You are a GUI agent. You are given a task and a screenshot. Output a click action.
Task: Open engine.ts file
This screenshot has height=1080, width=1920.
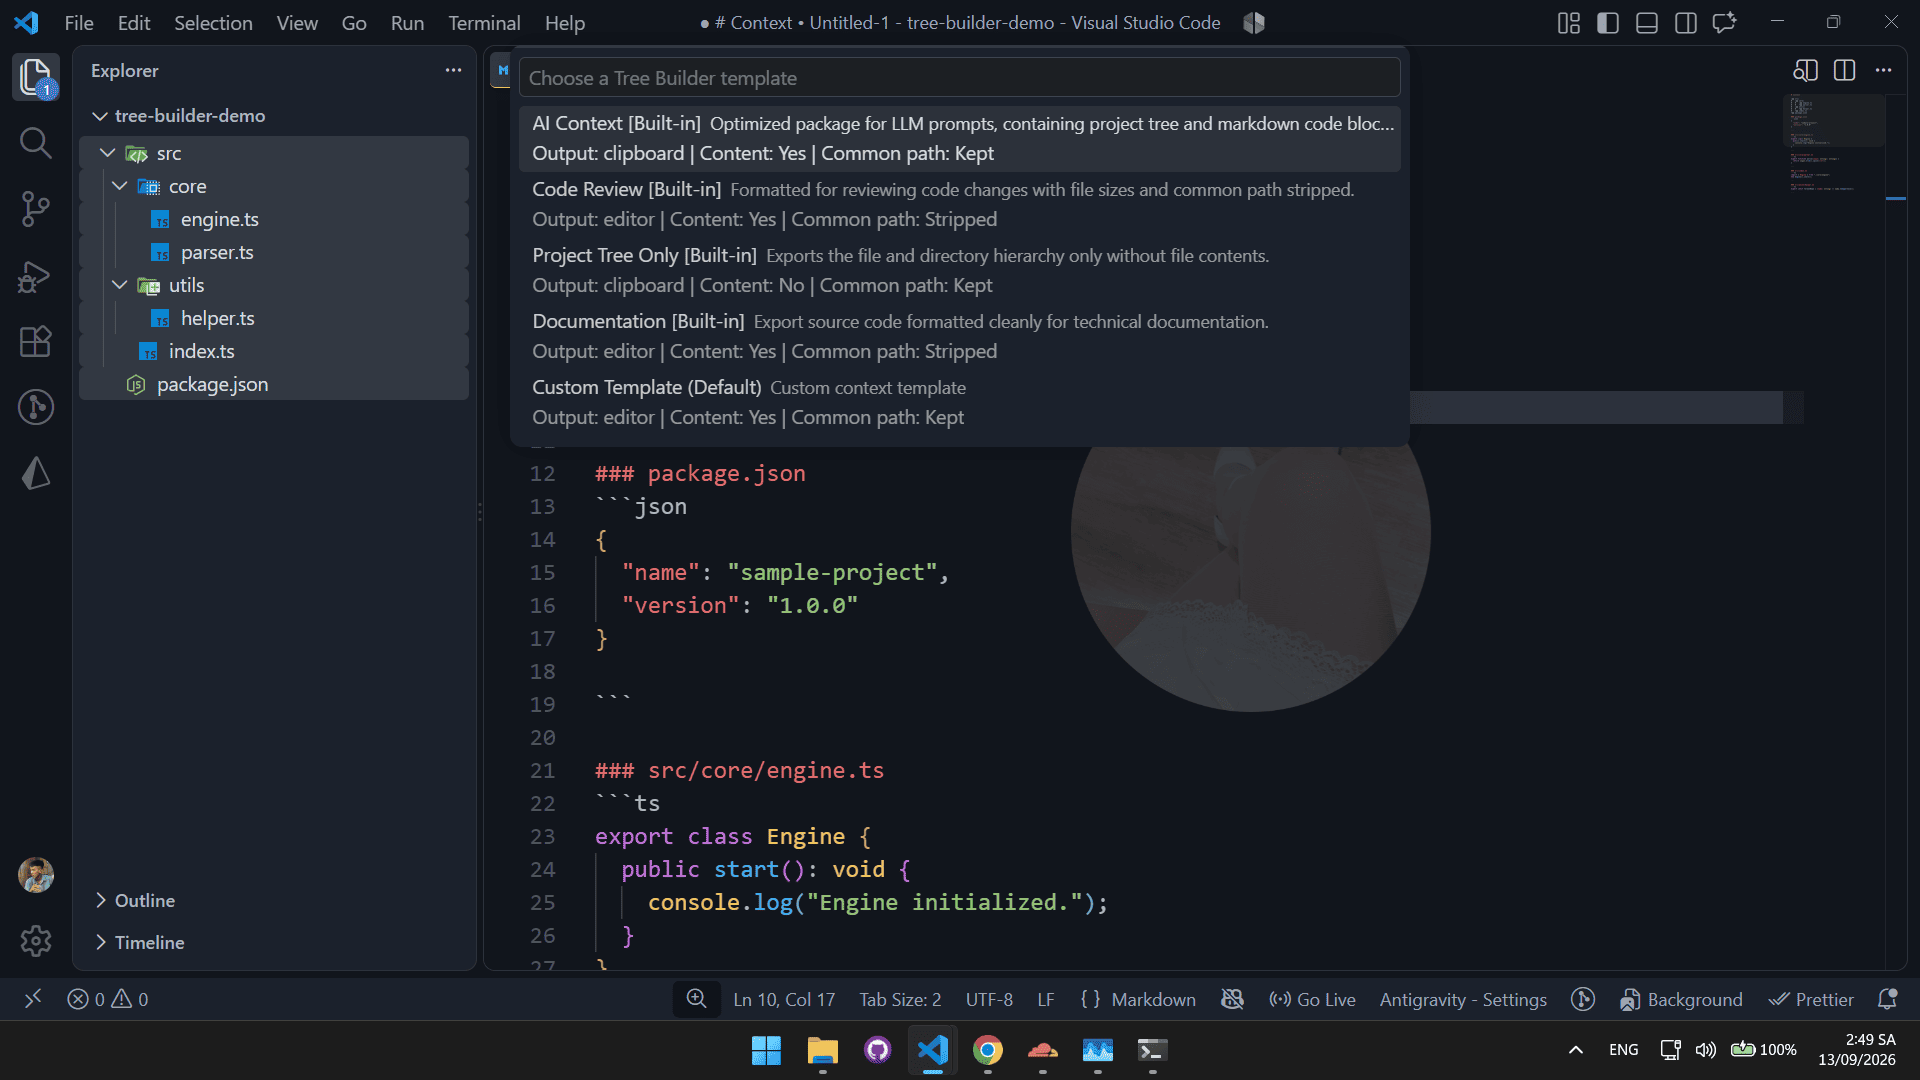pyautogui.click(x=275, y=219)
